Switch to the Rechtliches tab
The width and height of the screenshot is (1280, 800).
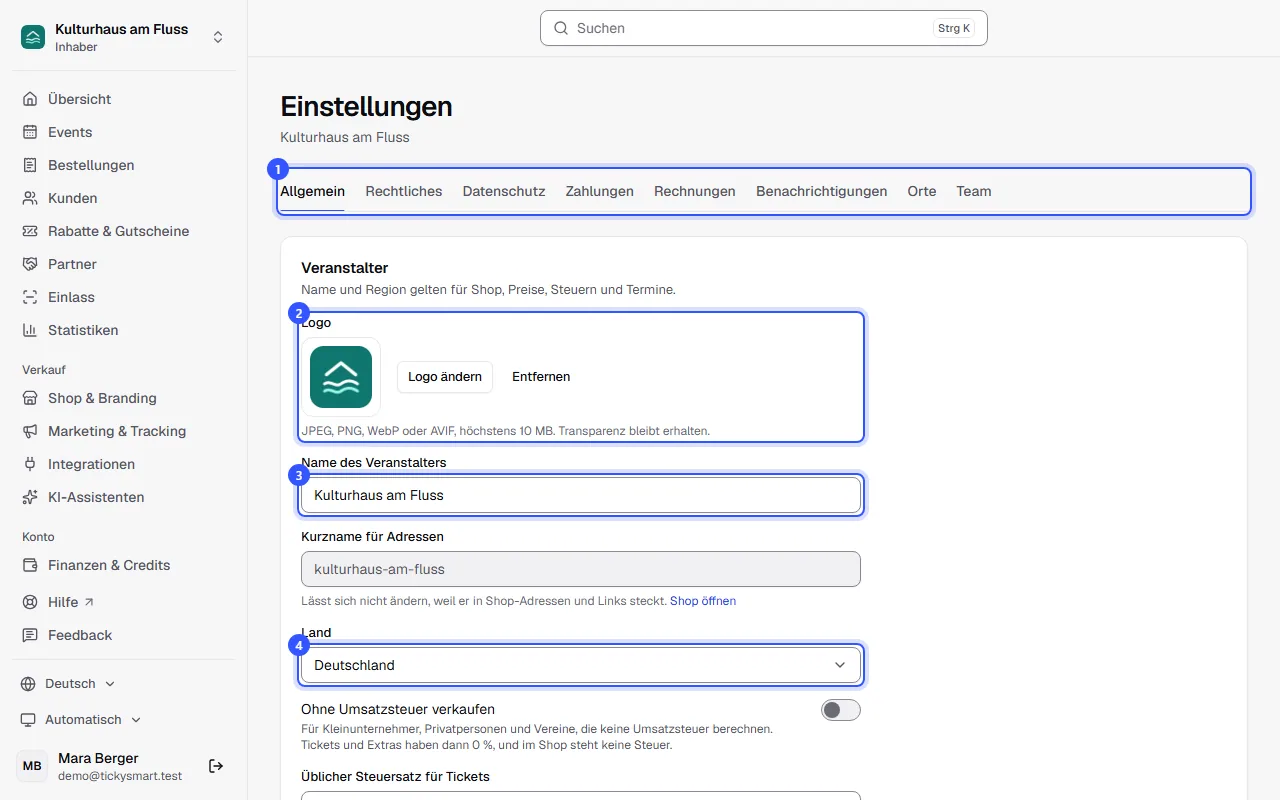[x=404, y=191]
